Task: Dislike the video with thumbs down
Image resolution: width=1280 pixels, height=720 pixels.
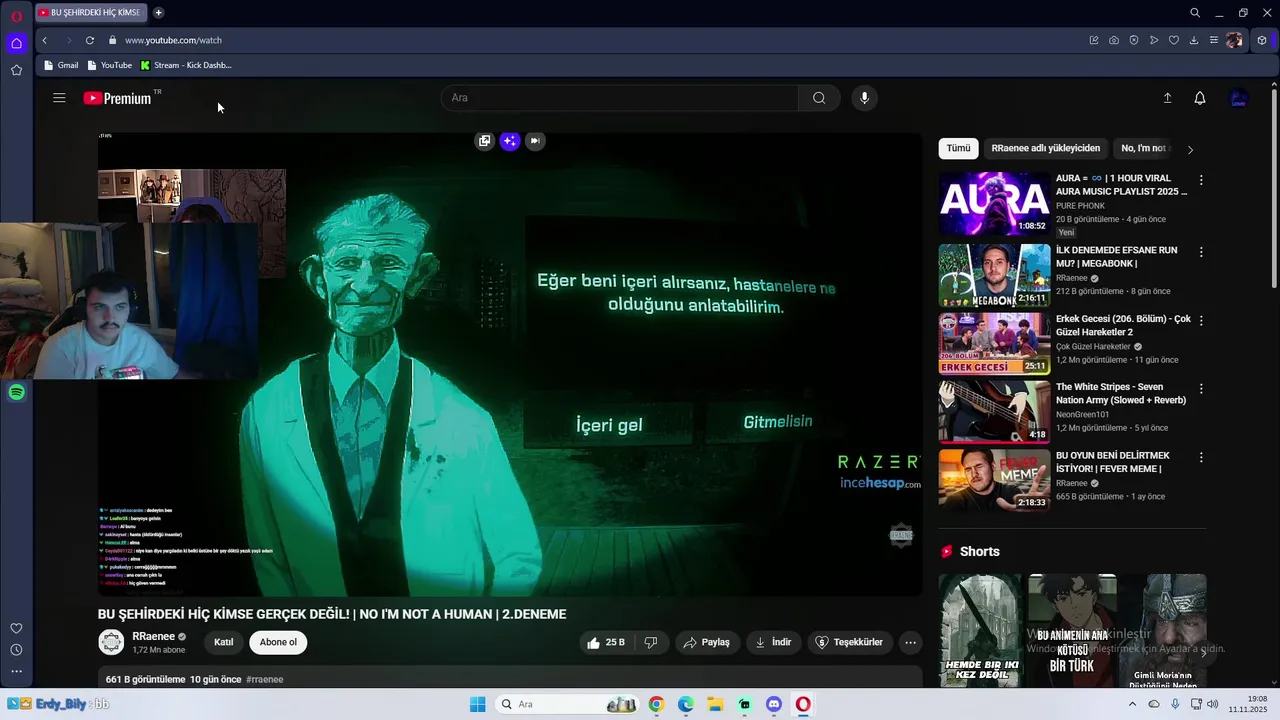Action: (x=651, y=642)
